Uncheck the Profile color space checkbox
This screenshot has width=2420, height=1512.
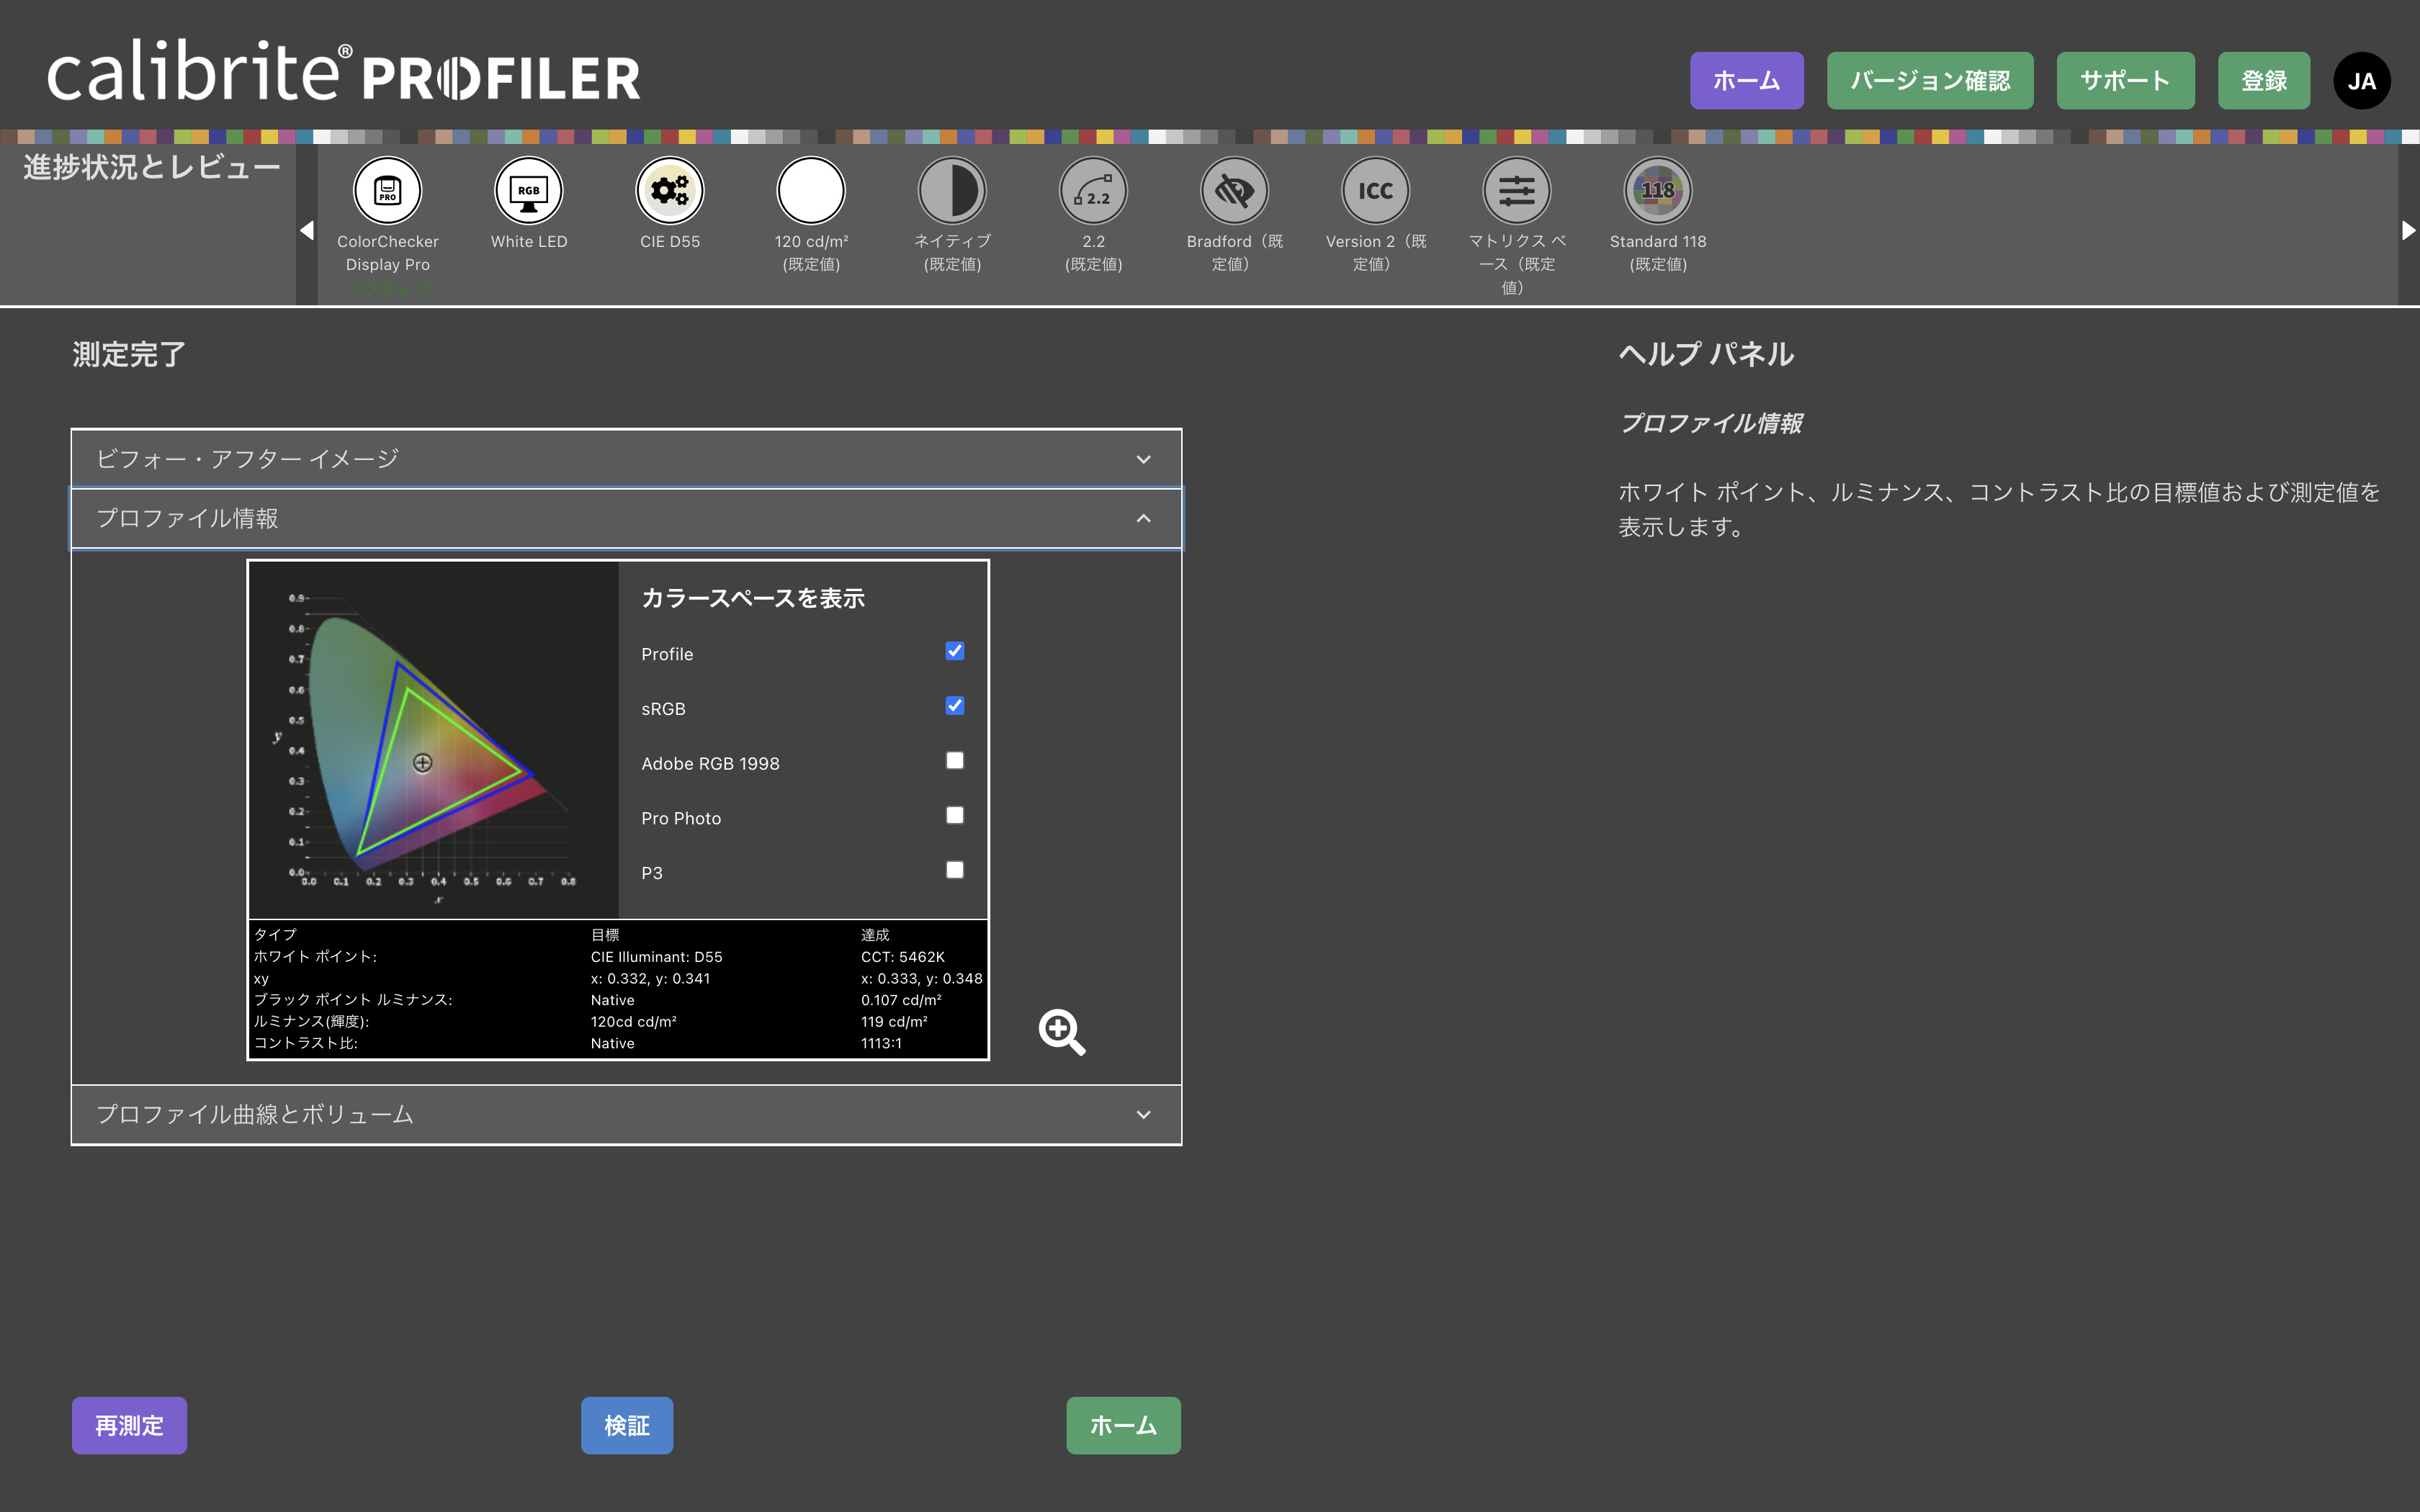954,652
